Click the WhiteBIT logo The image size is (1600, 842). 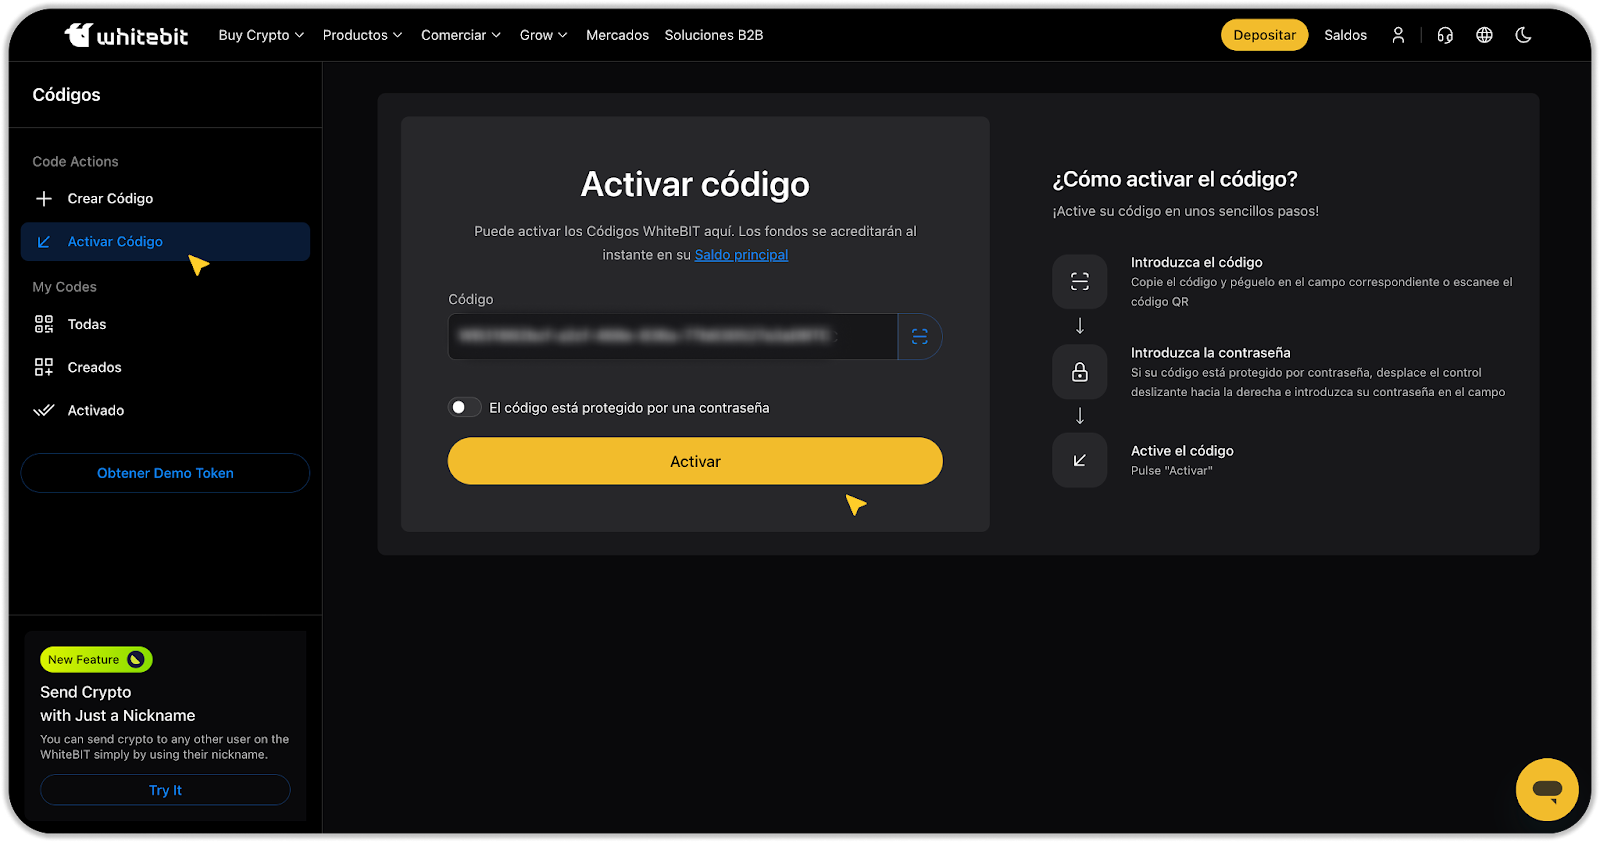pos(126,35)
